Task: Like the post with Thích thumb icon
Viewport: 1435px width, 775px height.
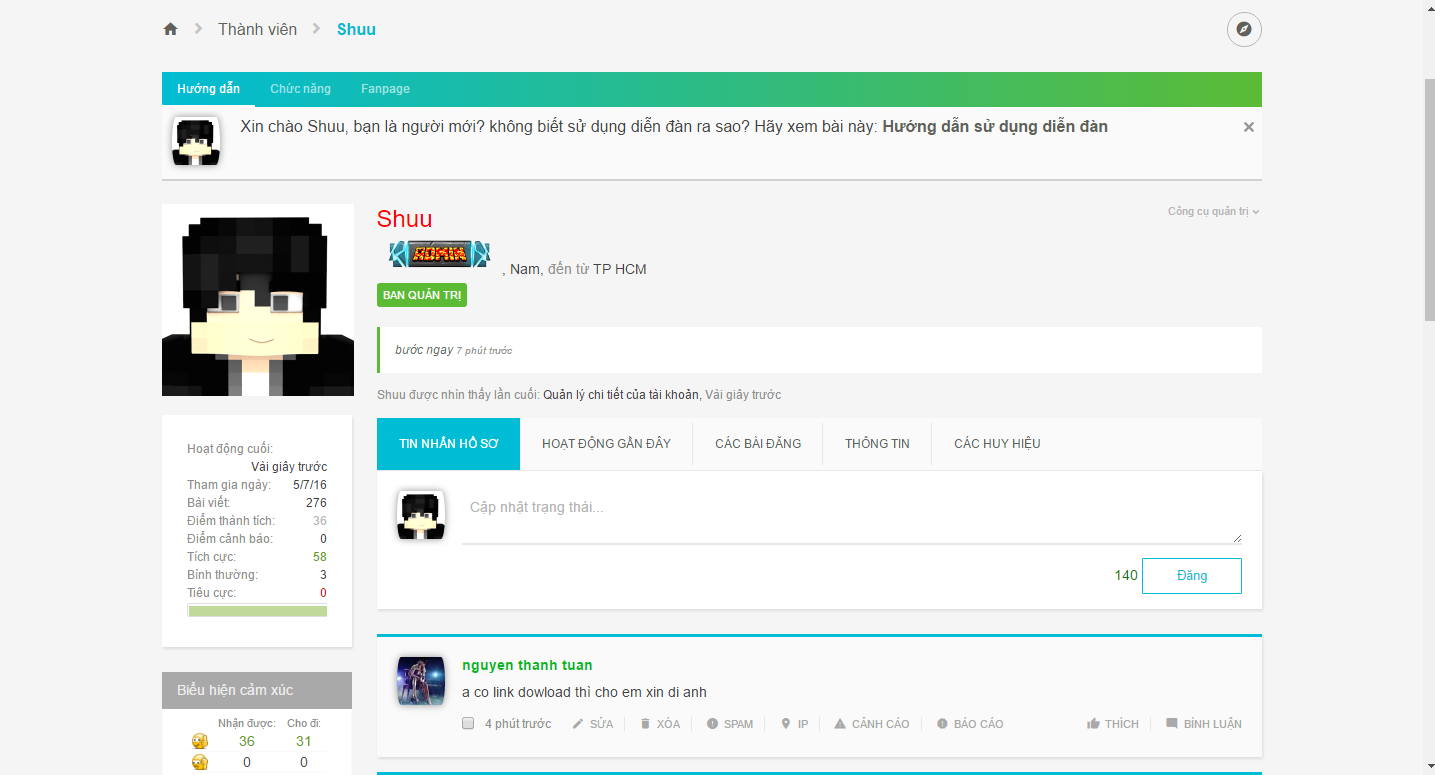Action: [1094, 724]
